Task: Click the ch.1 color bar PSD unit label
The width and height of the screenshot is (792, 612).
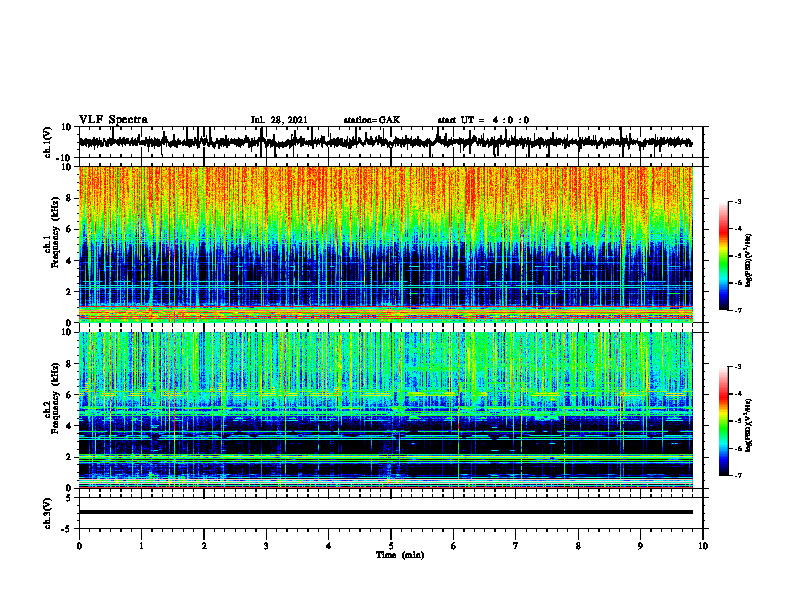Action: (x=749, y=260)
